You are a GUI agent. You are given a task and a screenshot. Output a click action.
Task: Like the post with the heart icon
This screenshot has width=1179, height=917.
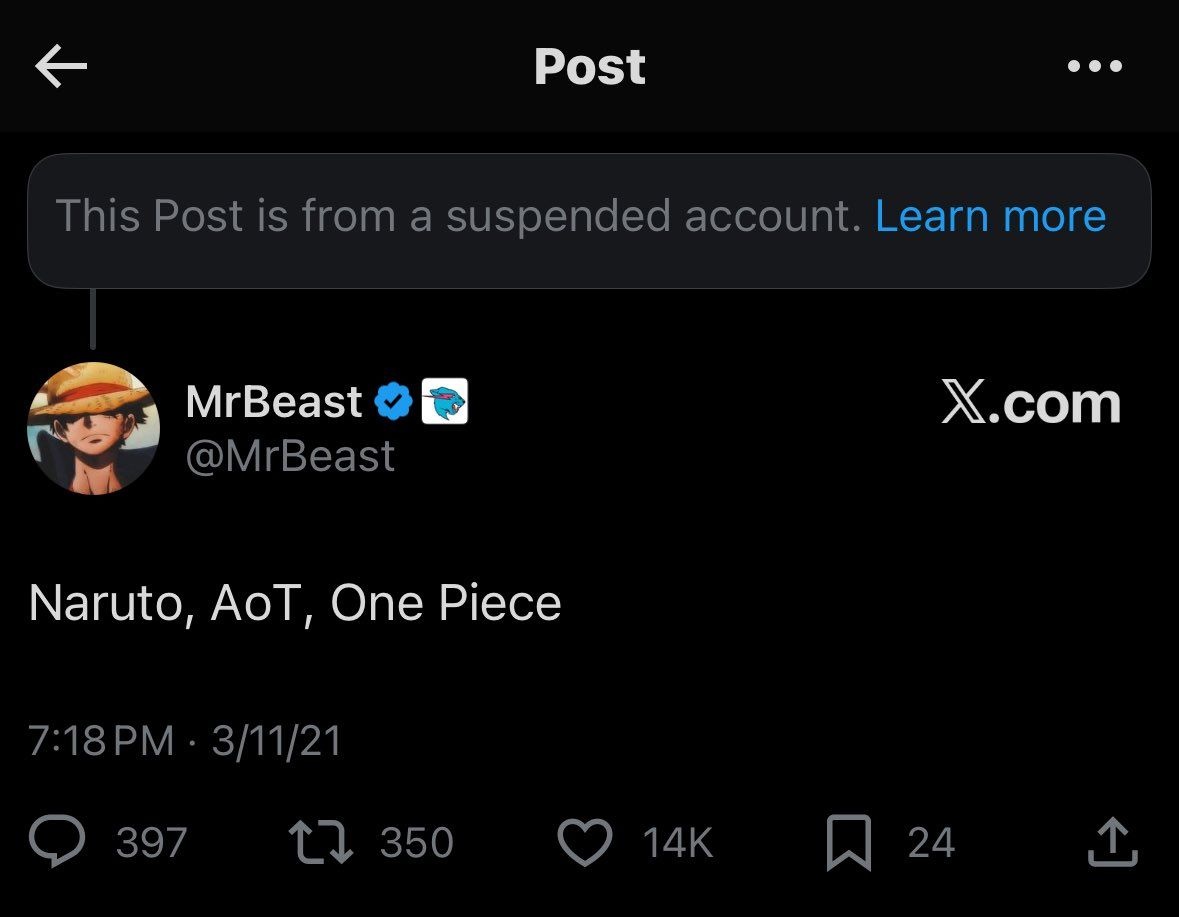tap(584, 842)
